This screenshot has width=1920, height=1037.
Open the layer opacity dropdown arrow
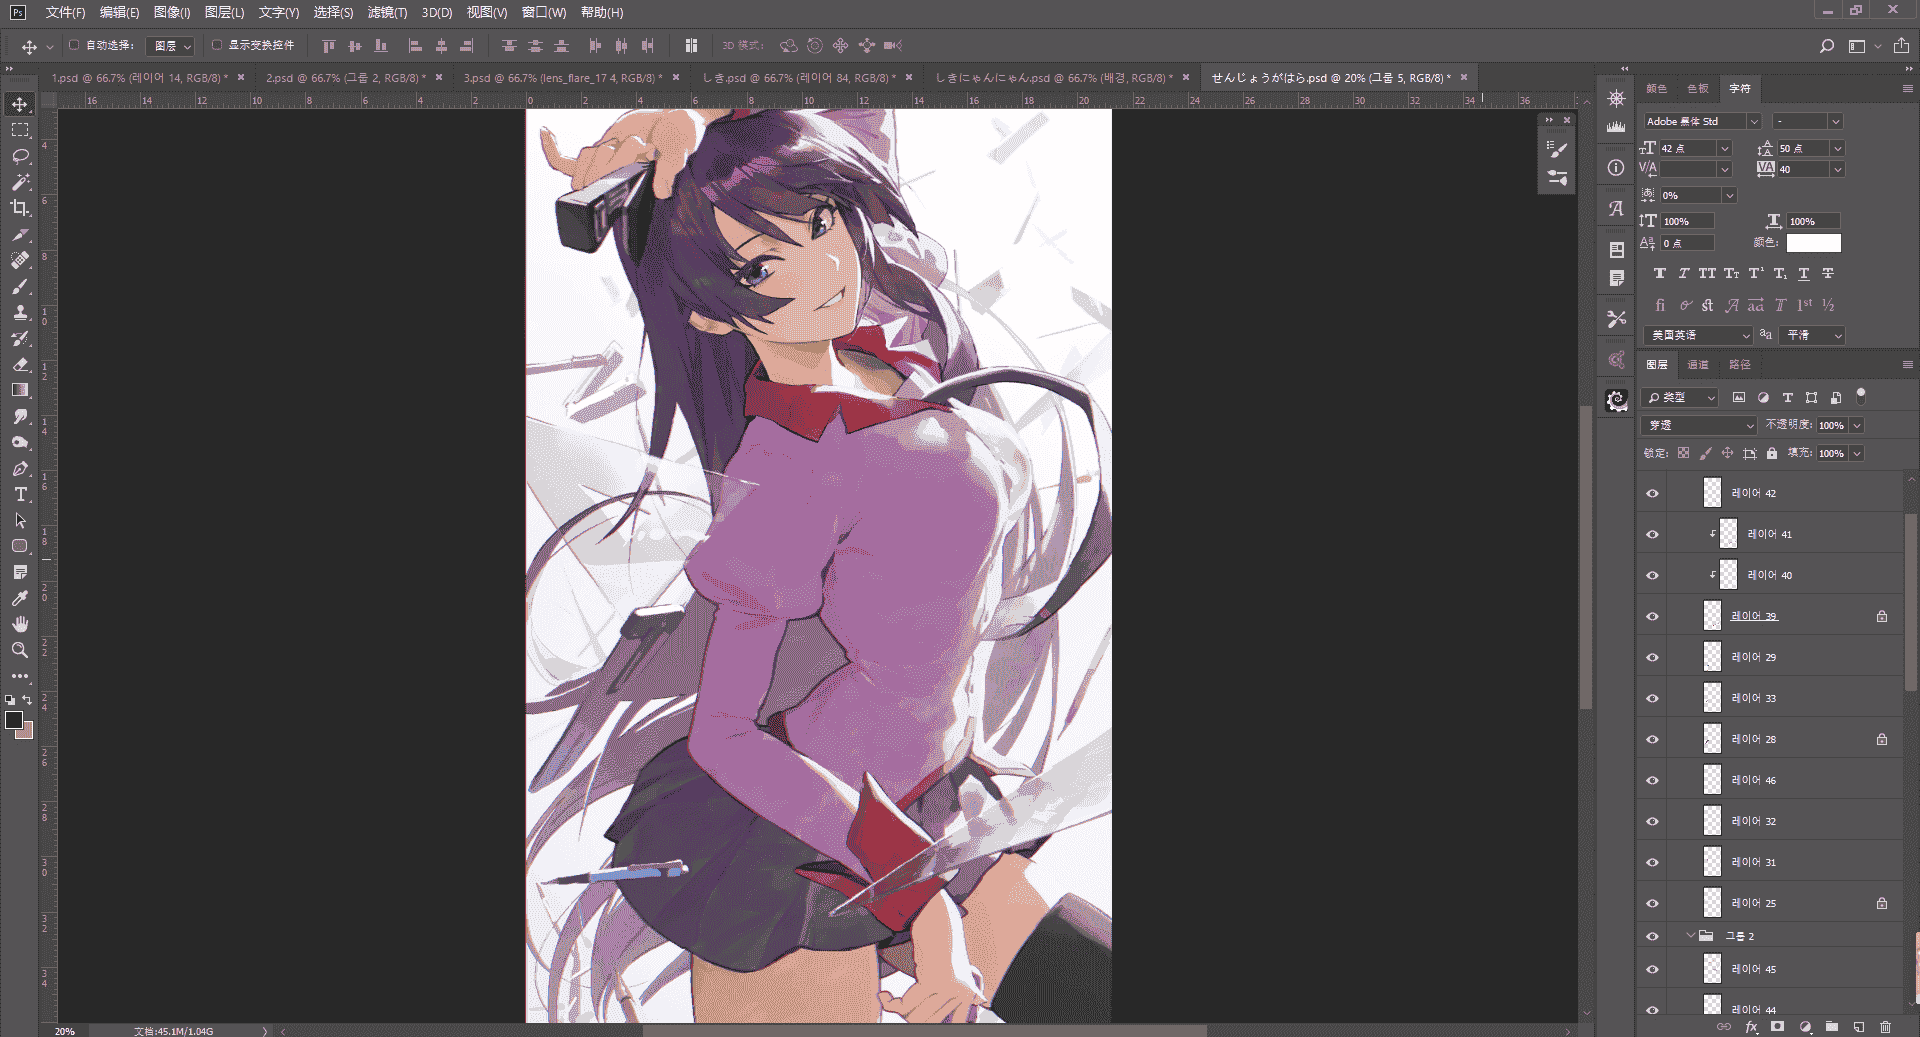tap(1857, 425)
